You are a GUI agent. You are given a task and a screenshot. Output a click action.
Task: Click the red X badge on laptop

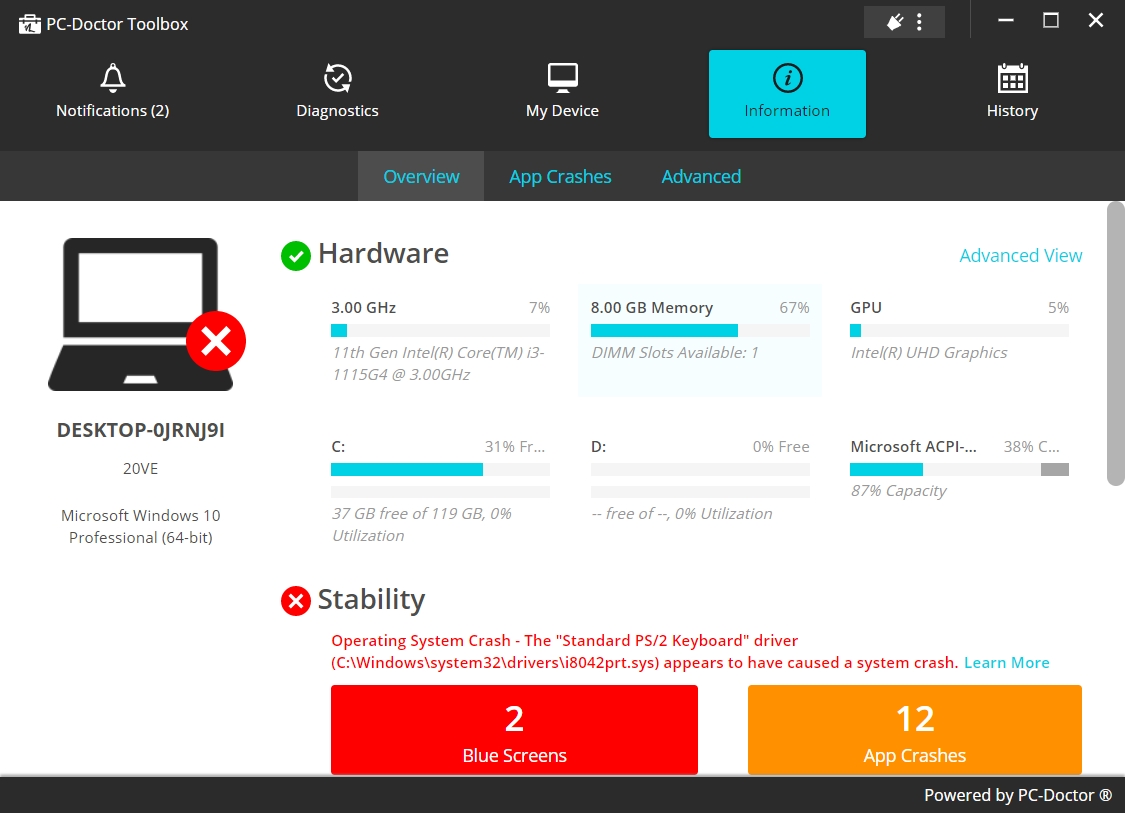click(x=216, y=341)
